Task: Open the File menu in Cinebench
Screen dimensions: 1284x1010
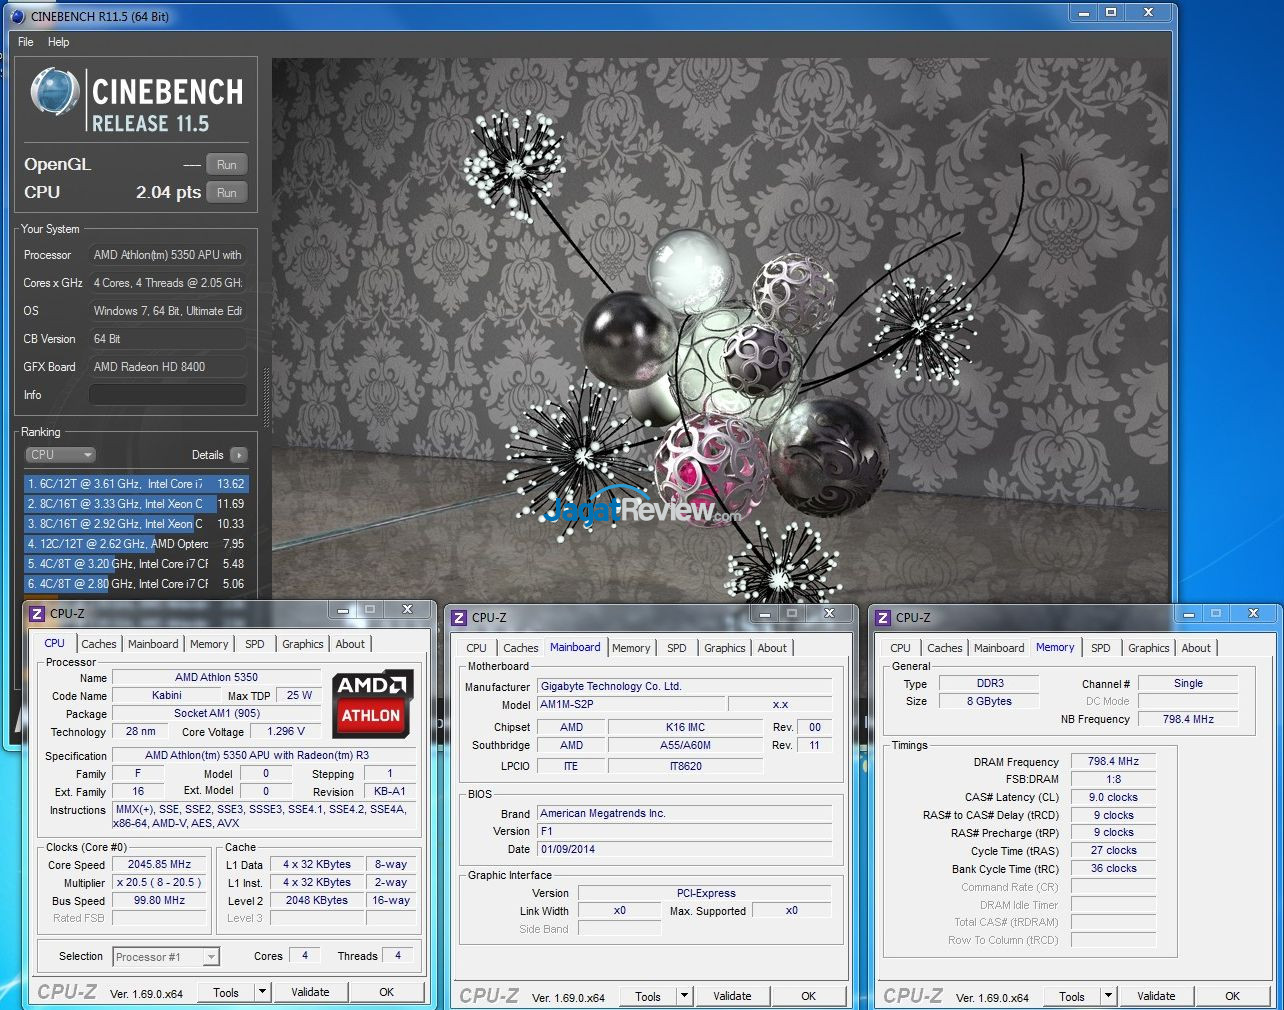Action: [x=26, y=42]
